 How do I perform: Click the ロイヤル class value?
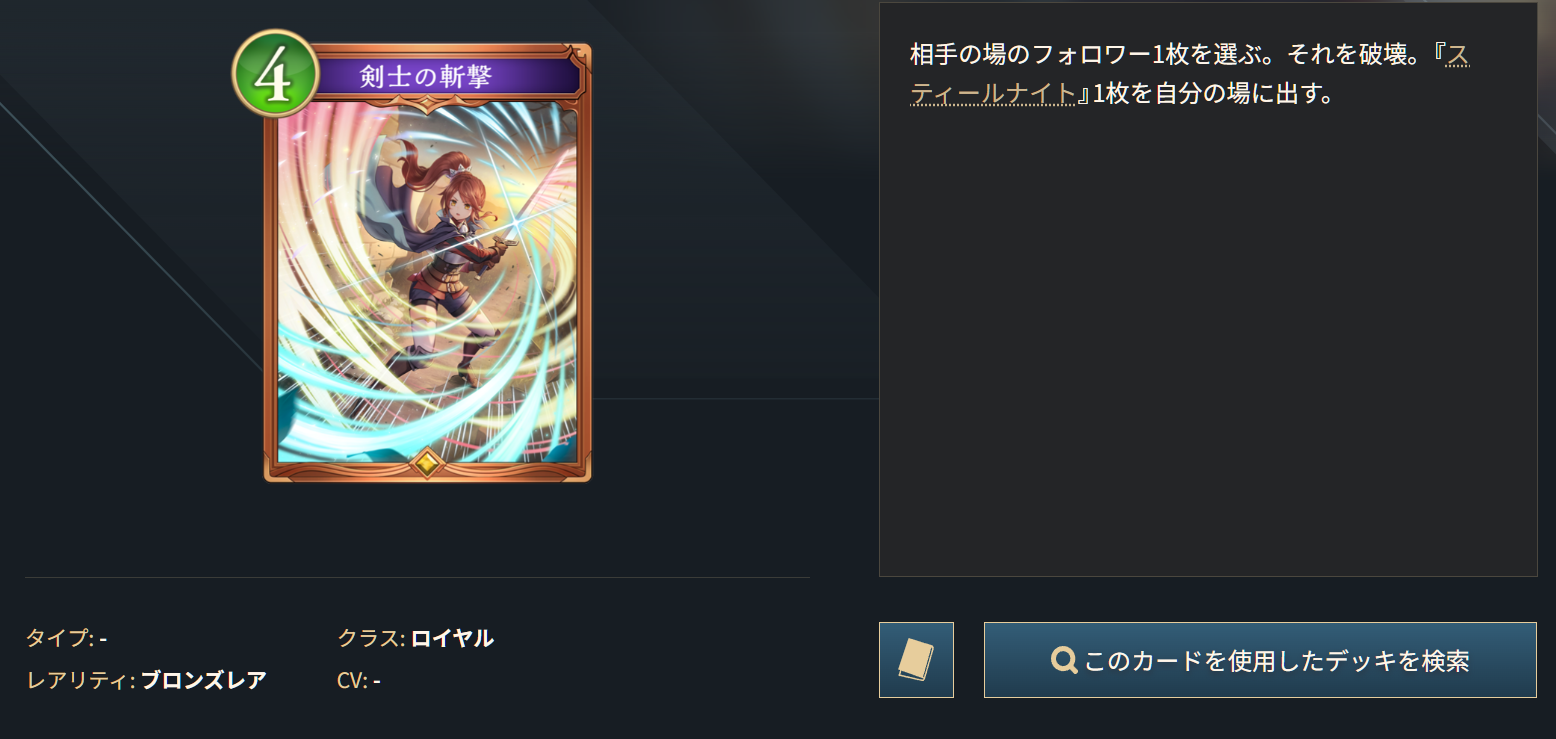click(x=452, y=638)
